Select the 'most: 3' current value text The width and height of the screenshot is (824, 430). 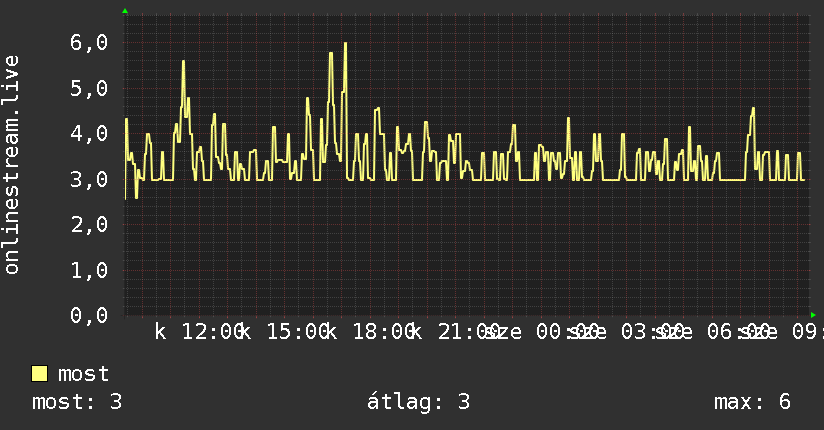77,402
